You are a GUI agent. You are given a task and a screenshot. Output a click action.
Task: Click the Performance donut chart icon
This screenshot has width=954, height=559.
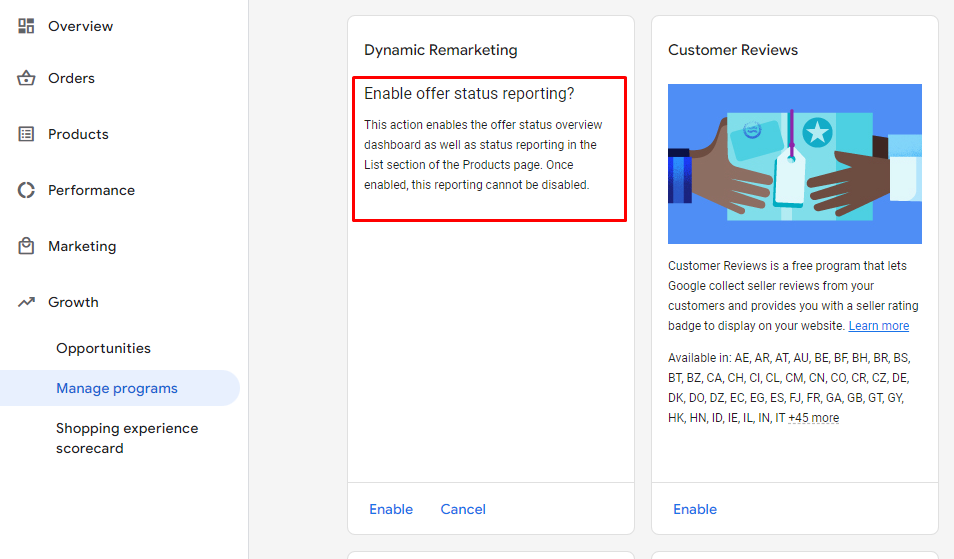coord(26,190)
